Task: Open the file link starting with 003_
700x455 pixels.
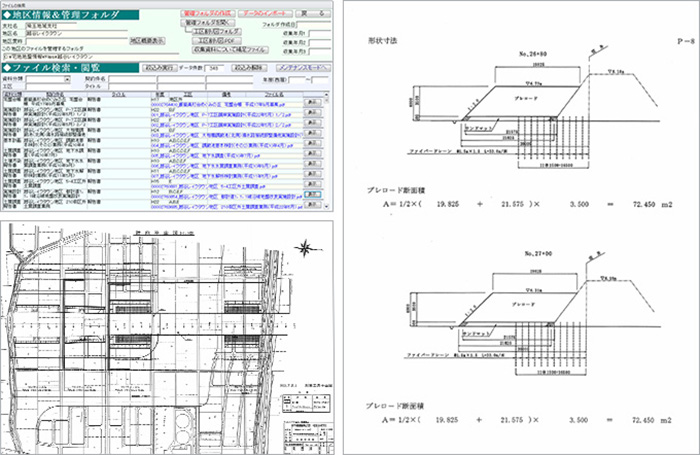Action: [x=227, y=135]
